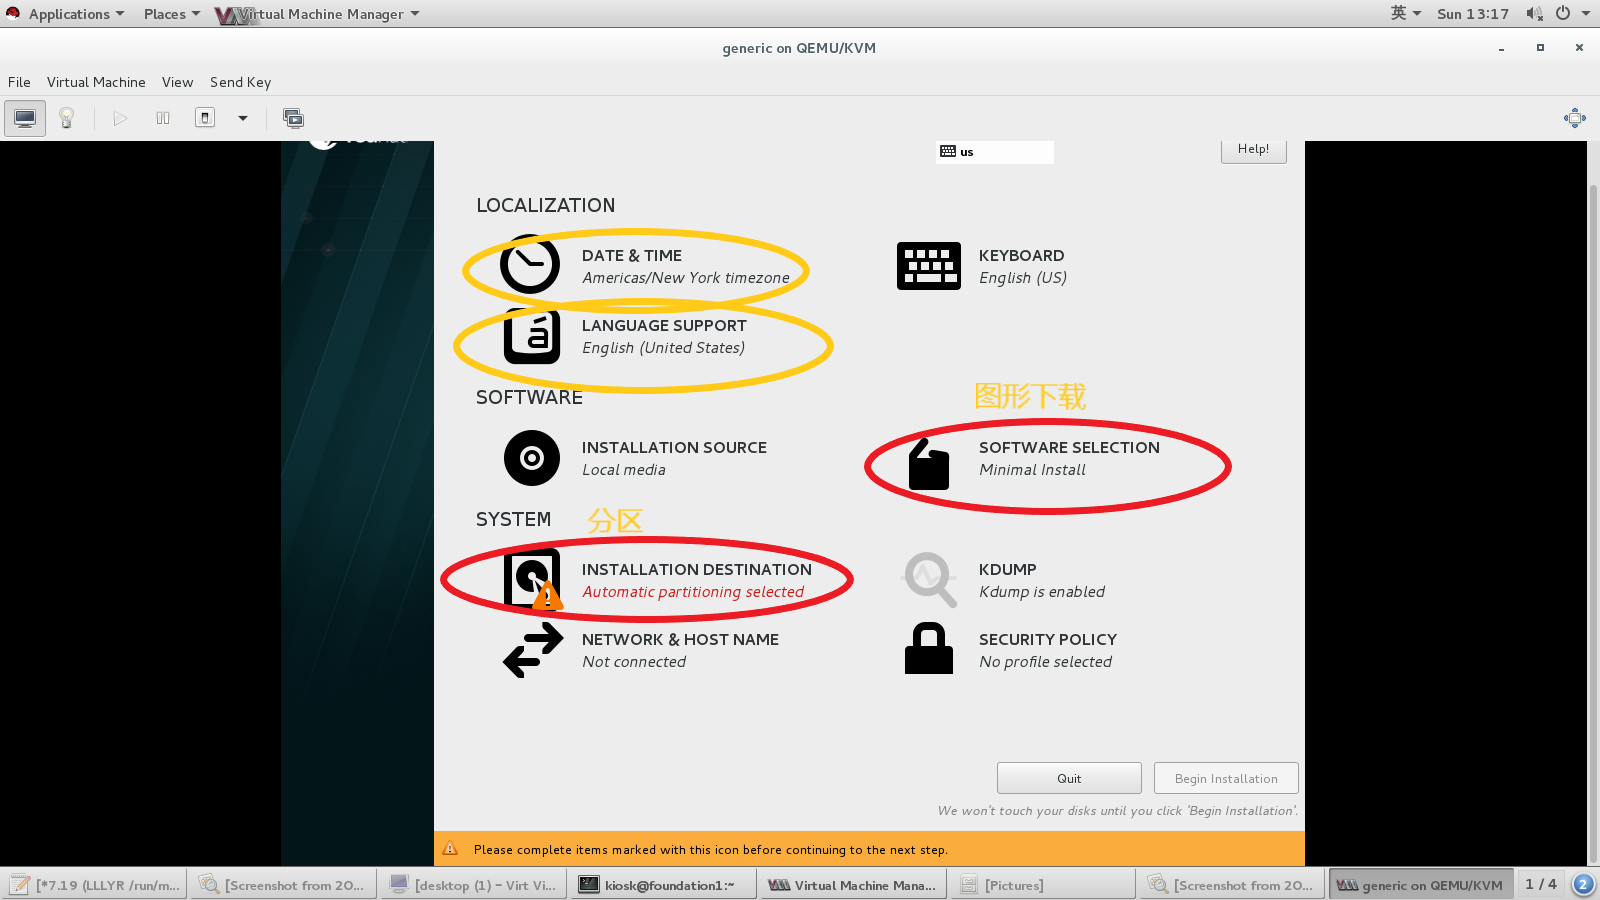This screenshot has height=900, width=1600.
Task: Open the Send Key menu
Action: tap(240, 82)
